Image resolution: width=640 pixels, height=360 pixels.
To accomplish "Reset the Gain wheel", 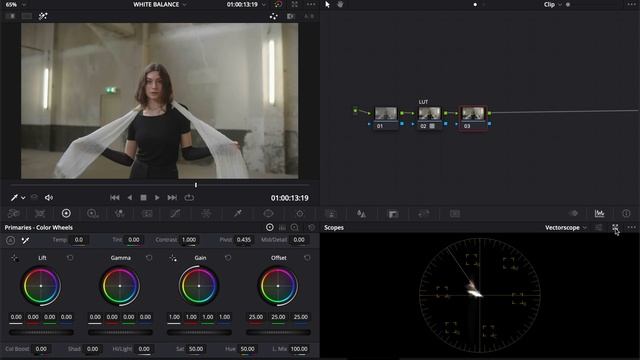I will [x=228, y=258].
